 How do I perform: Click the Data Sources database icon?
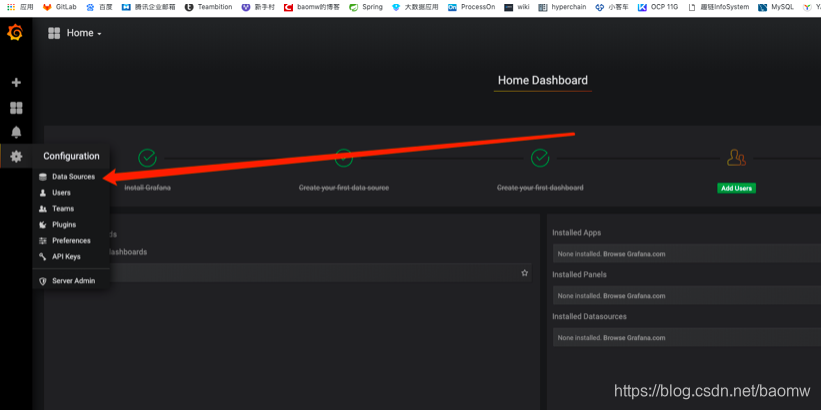pos(43,177)
